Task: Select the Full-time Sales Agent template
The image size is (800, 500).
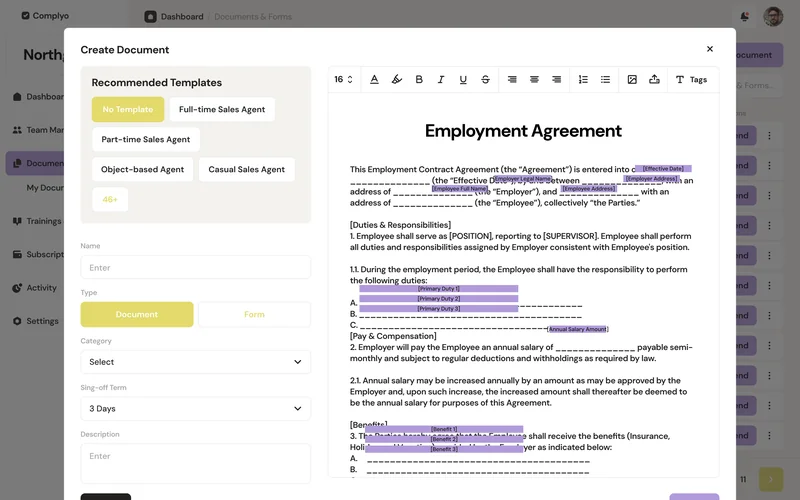Action: (x=222, y=109)
